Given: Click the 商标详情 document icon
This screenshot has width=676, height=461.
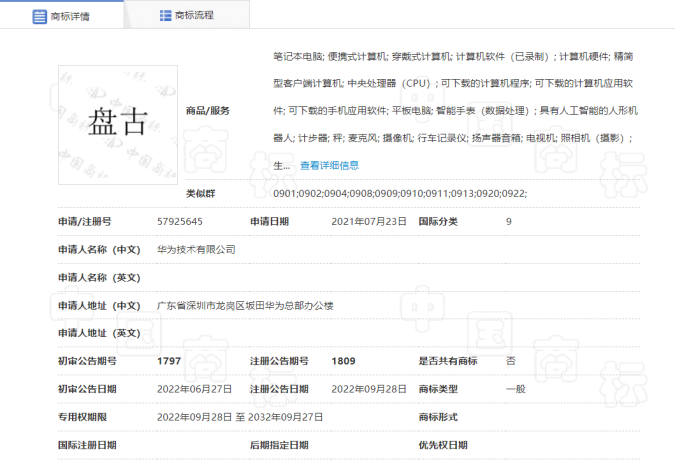Looking at the screenshot, I should pyautogui.click(x=40, y=17).
